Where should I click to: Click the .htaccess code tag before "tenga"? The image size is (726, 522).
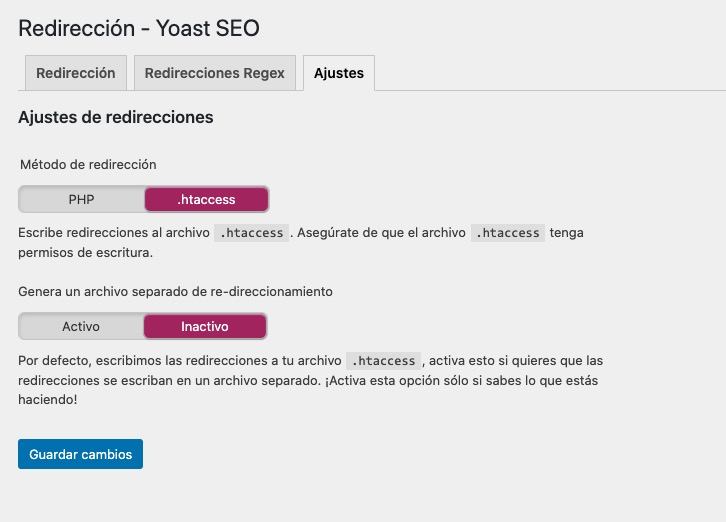coord(507,233)
